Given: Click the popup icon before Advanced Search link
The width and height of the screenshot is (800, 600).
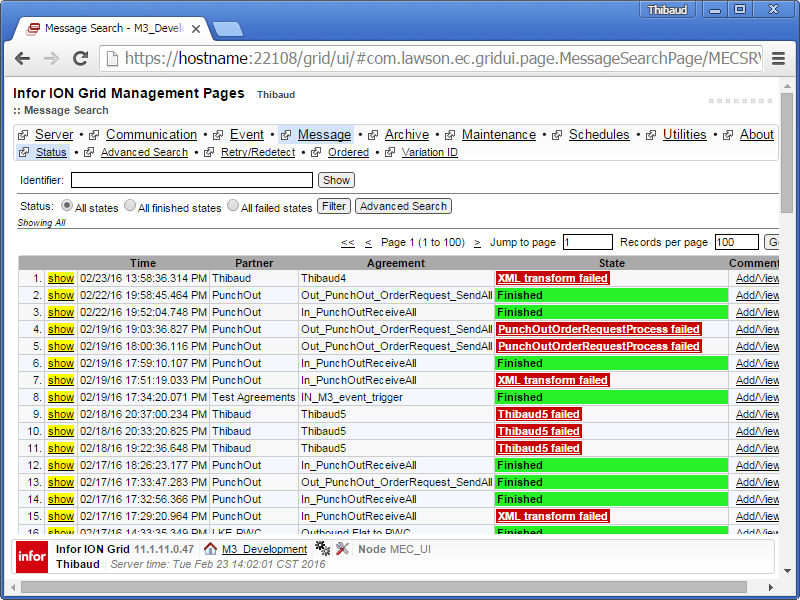Looking at the screenshot, I should 90,153.
